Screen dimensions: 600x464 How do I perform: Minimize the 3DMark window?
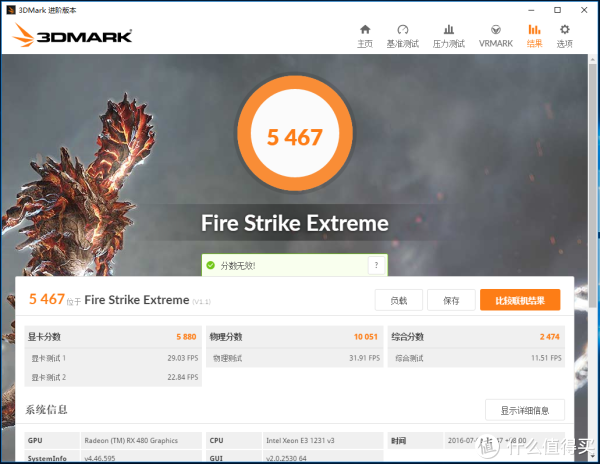[531, 10]
